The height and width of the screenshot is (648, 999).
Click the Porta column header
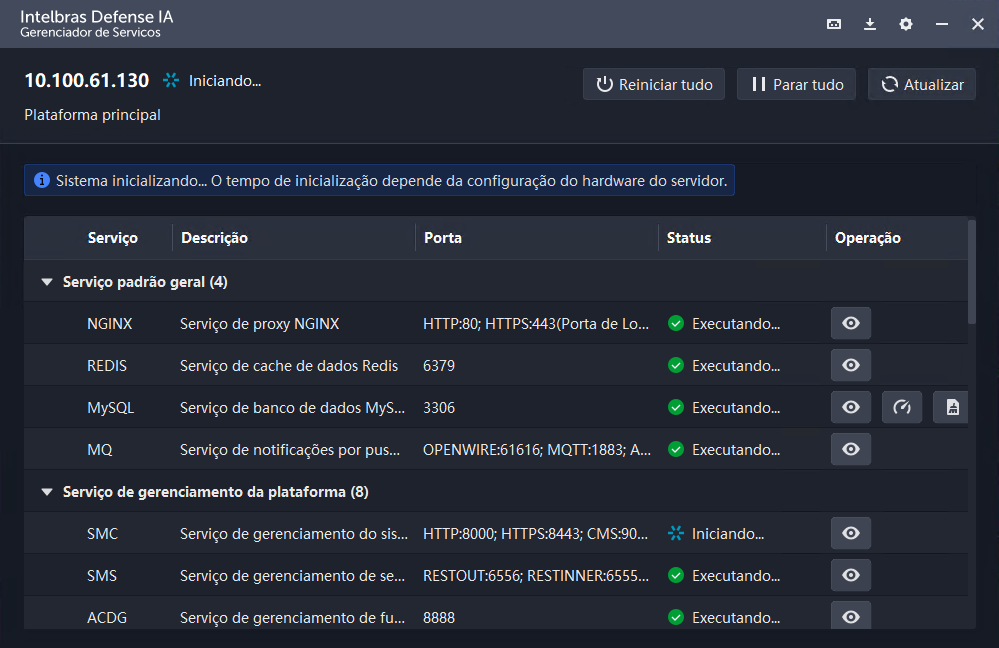tap(443, 238)
